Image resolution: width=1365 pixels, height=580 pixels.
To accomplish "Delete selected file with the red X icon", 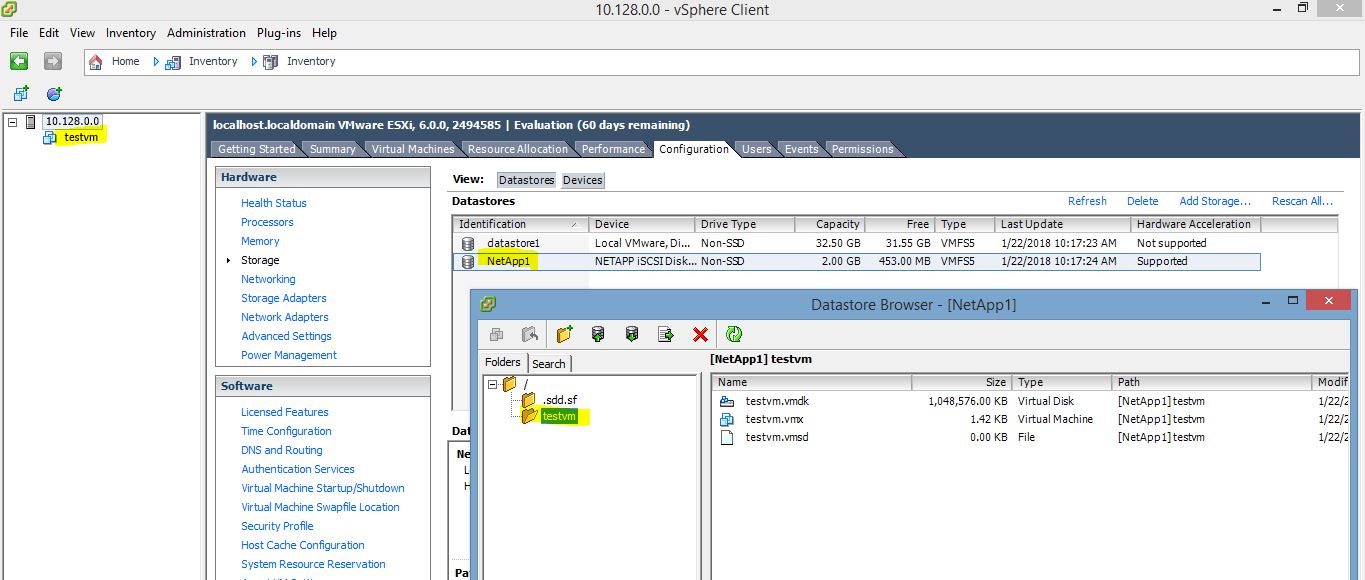I will [699, 334].
